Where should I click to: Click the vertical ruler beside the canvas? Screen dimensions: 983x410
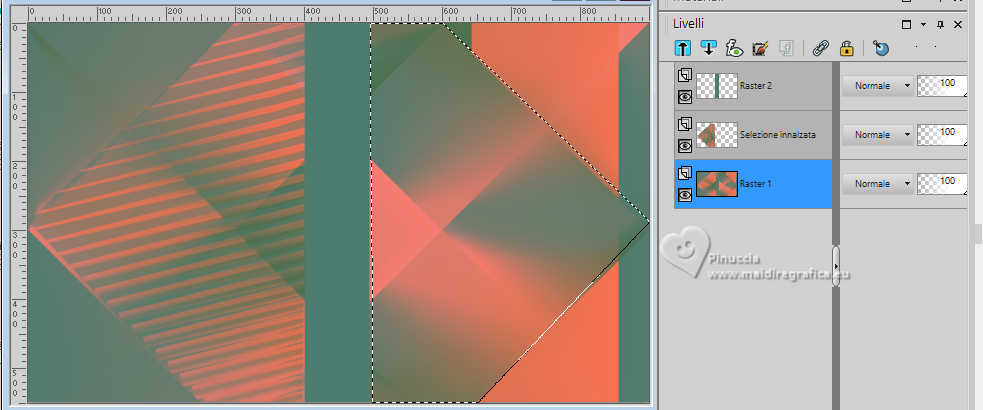[19, 213]
